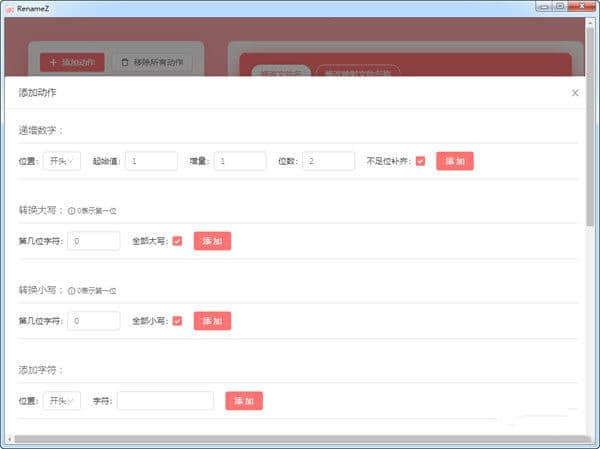Click the 字符 text input field

pos(165,401)
